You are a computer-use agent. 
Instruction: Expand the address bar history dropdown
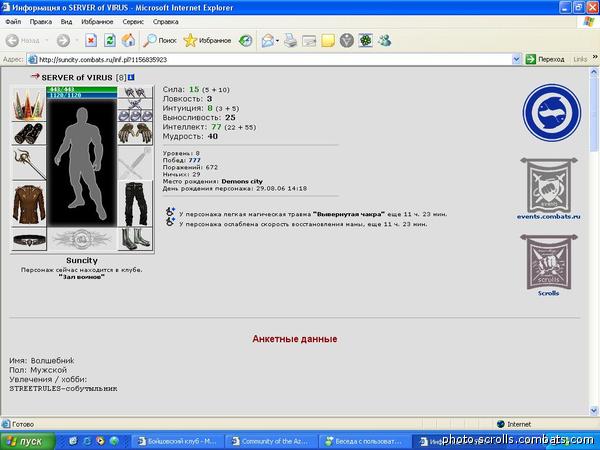(x=516, y=59)
